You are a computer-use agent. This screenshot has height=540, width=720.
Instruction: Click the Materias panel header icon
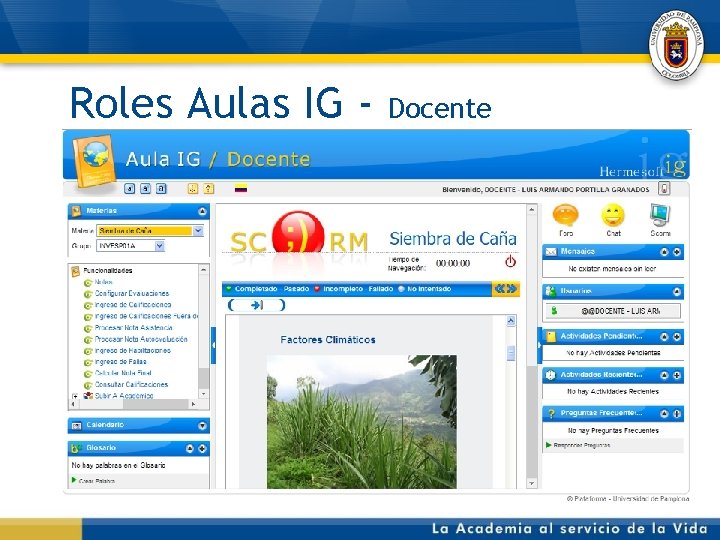pos(76,211)
